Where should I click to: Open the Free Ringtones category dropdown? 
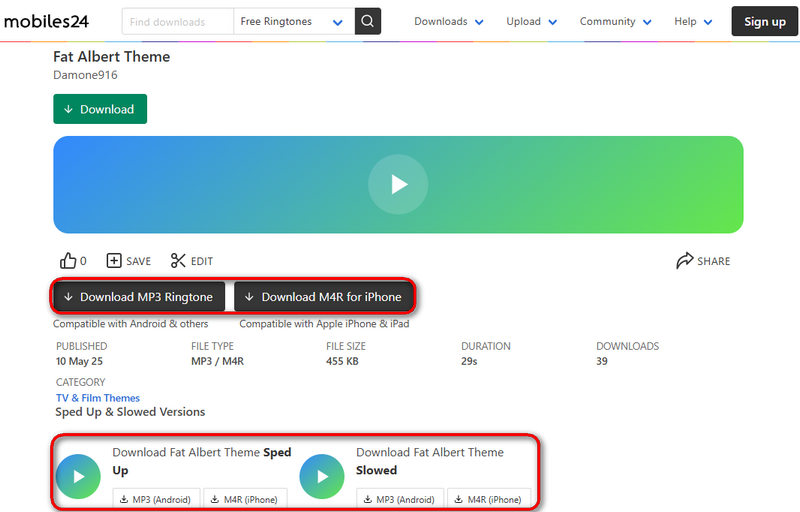click(x=294, y=21)
